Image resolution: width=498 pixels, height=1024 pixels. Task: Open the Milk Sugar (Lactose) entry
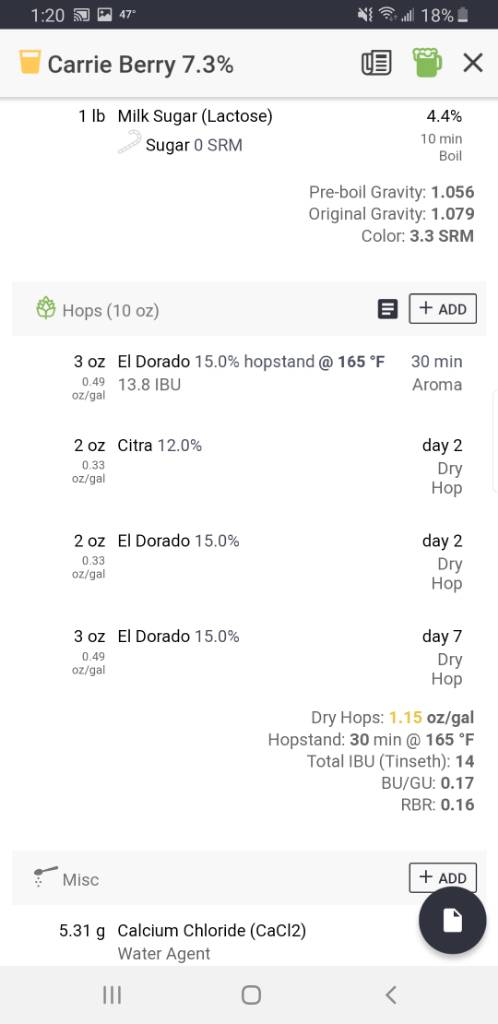[x=249, y=136]
